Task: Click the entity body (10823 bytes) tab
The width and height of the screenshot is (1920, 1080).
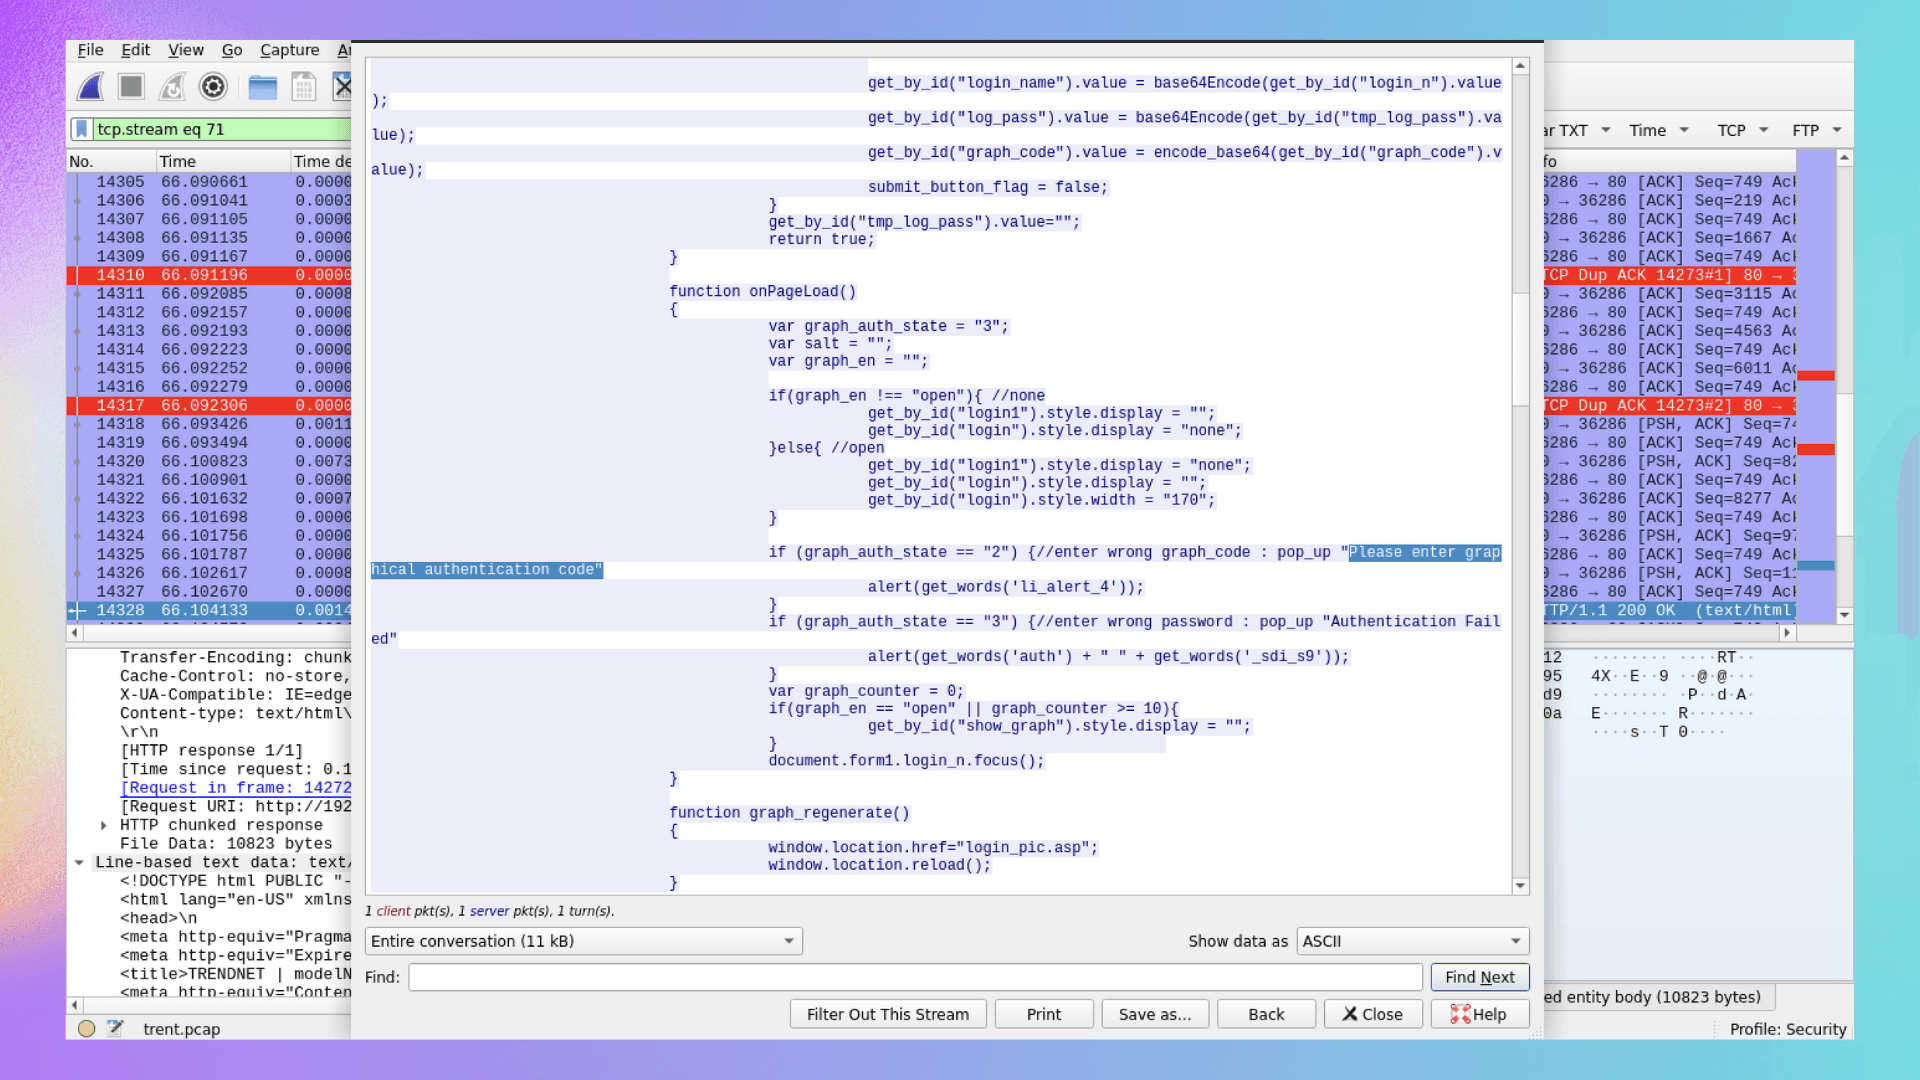Action: coord(1659,997)
